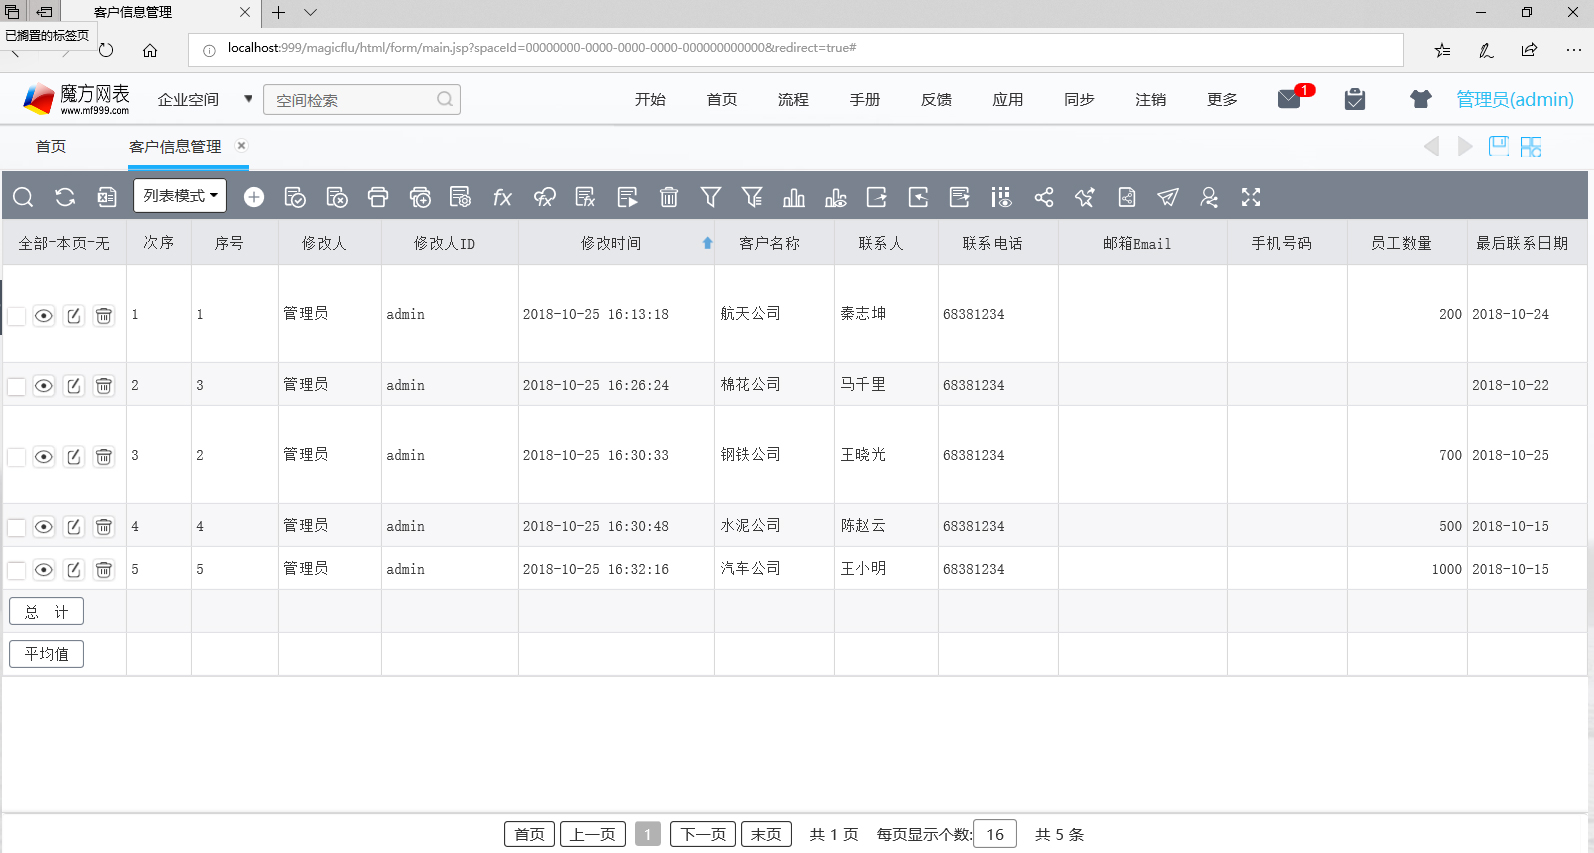View the 航天公司 record with the eye icon
The image size is (1594, 853).
[44, 316]
